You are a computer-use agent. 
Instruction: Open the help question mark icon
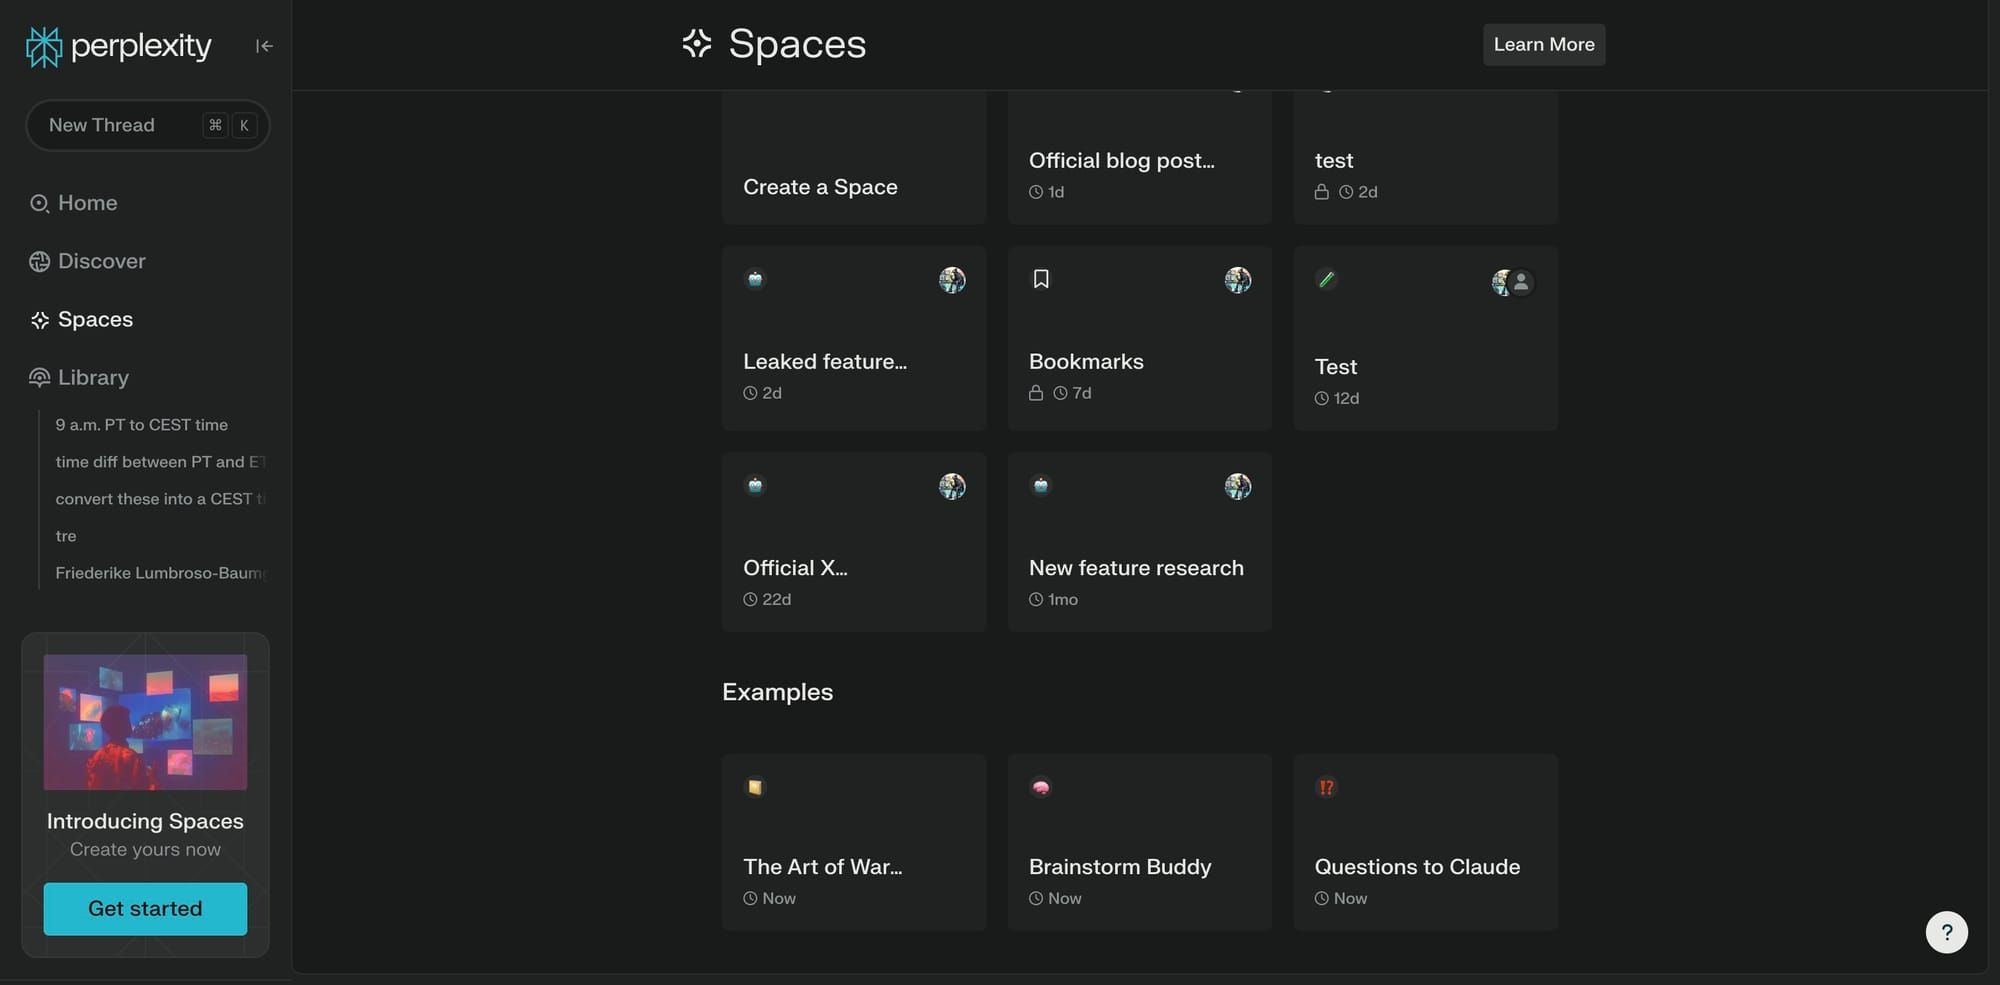(x=1946, y=932)
